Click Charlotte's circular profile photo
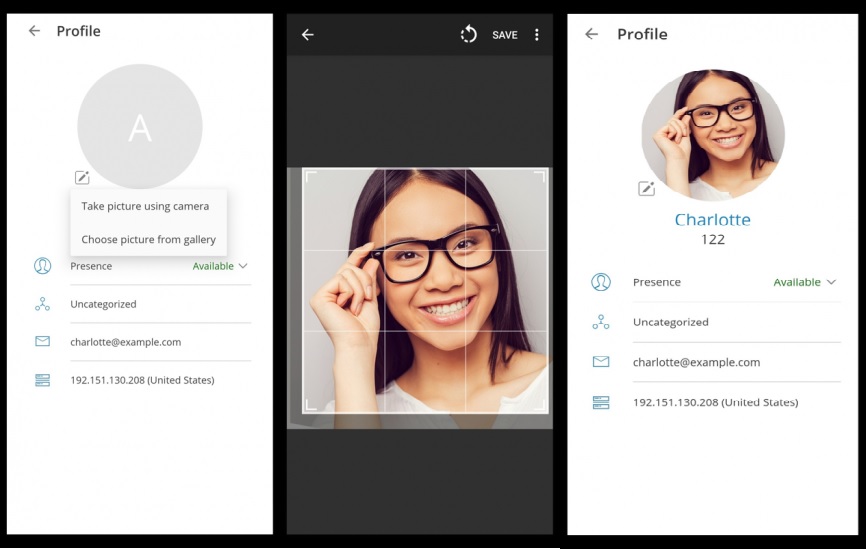867x549 pixels. click(713, 135)
